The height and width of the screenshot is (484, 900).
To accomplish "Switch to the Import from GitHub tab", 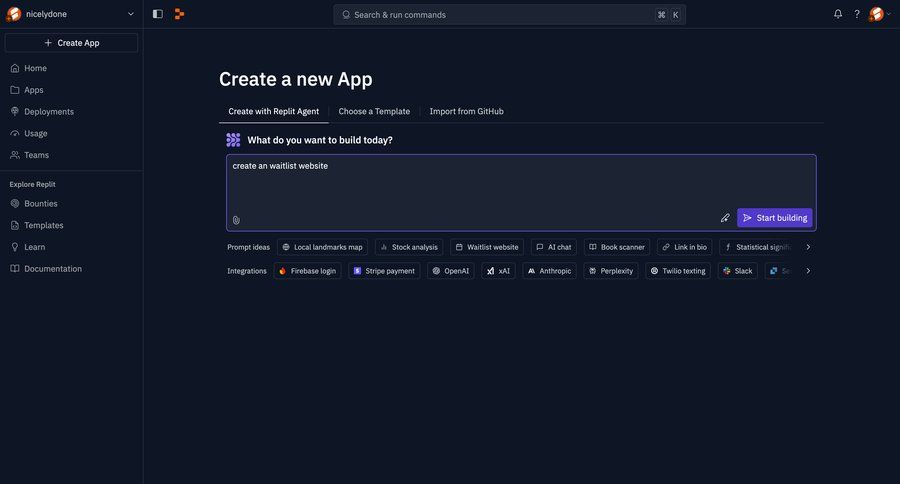I will (x=466, y=111).
